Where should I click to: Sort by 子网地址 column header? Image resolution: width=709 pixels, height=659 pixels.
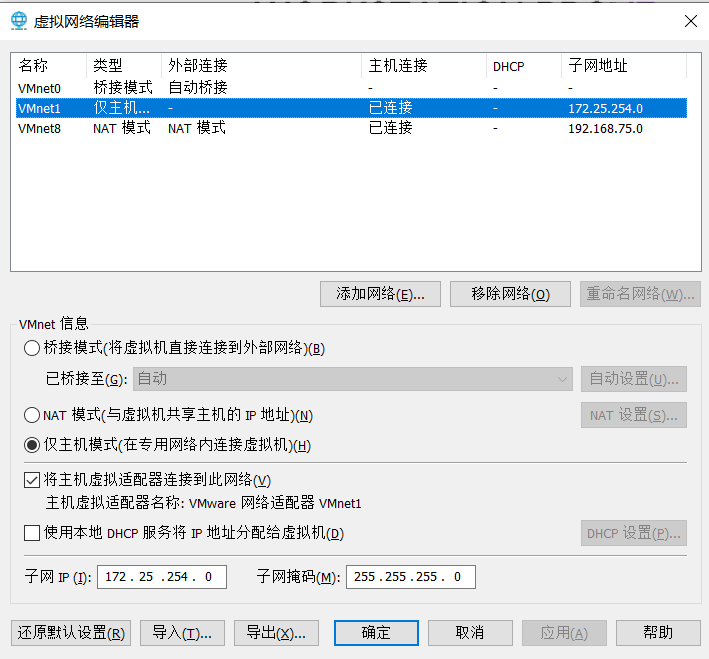pos(624,66)
